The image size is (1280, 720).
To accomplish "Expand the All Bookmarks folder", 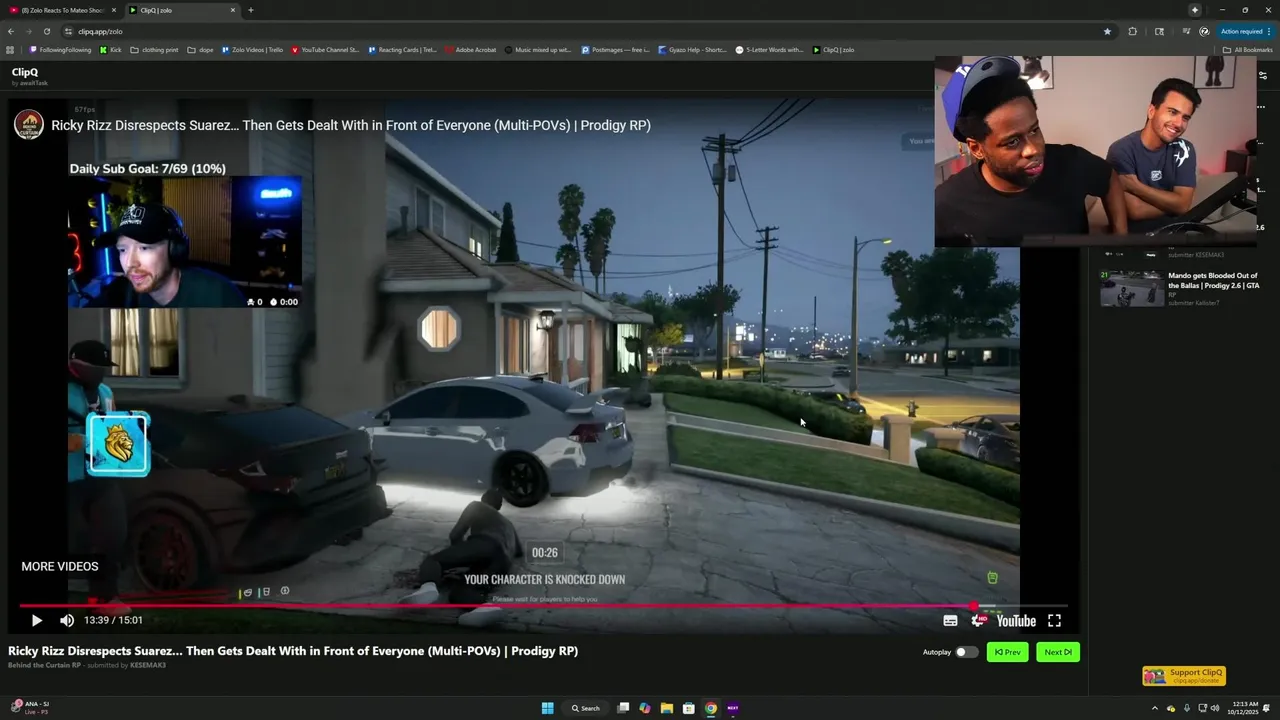I will click(1248, 50).
